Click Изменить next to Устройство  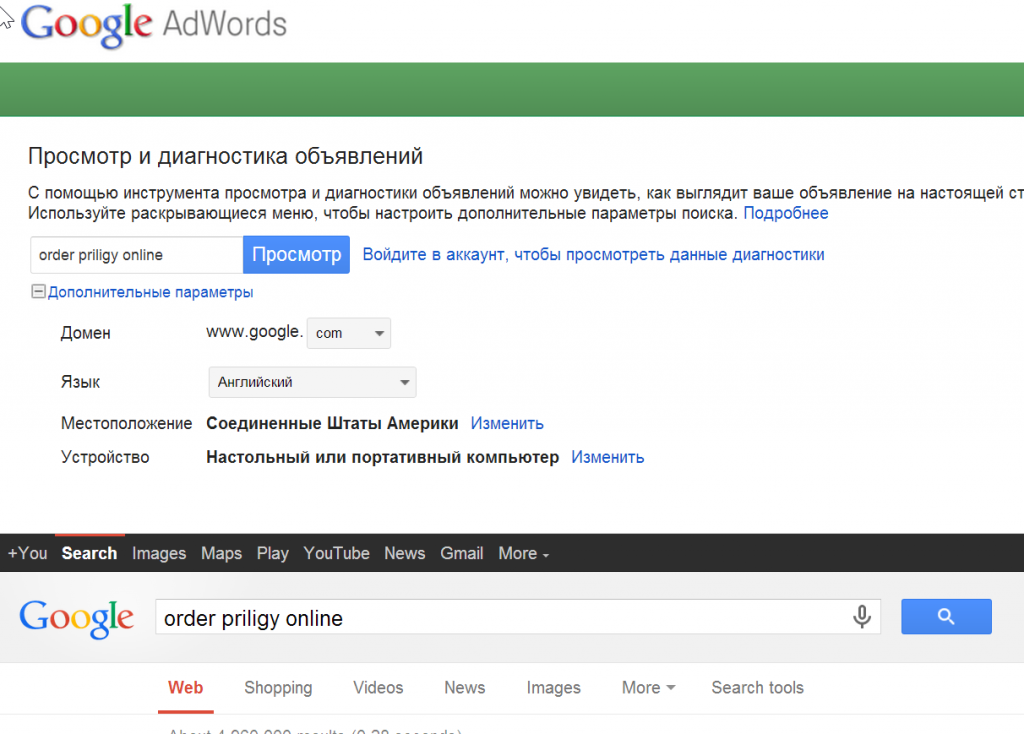click(607, 457)
